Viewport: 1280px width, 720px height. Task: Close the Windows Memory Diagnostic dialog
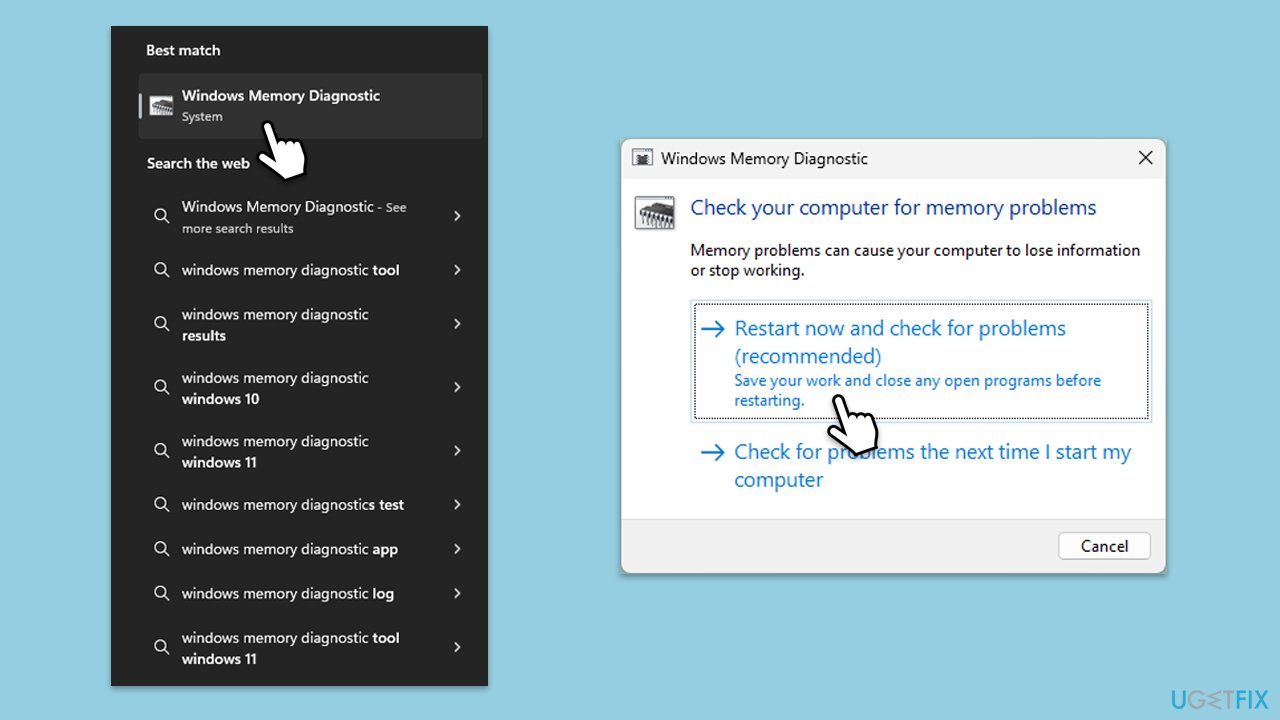[1146, 158]
